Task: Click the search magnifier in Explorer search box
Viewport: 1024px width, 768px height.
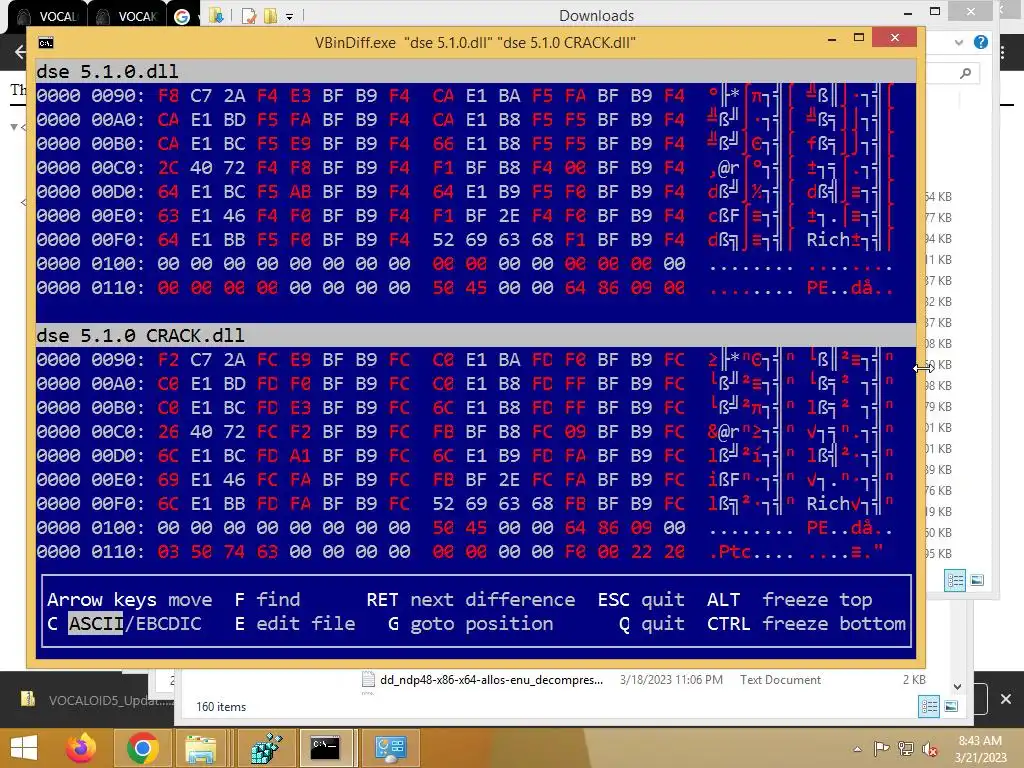Action: click(965, 73)
